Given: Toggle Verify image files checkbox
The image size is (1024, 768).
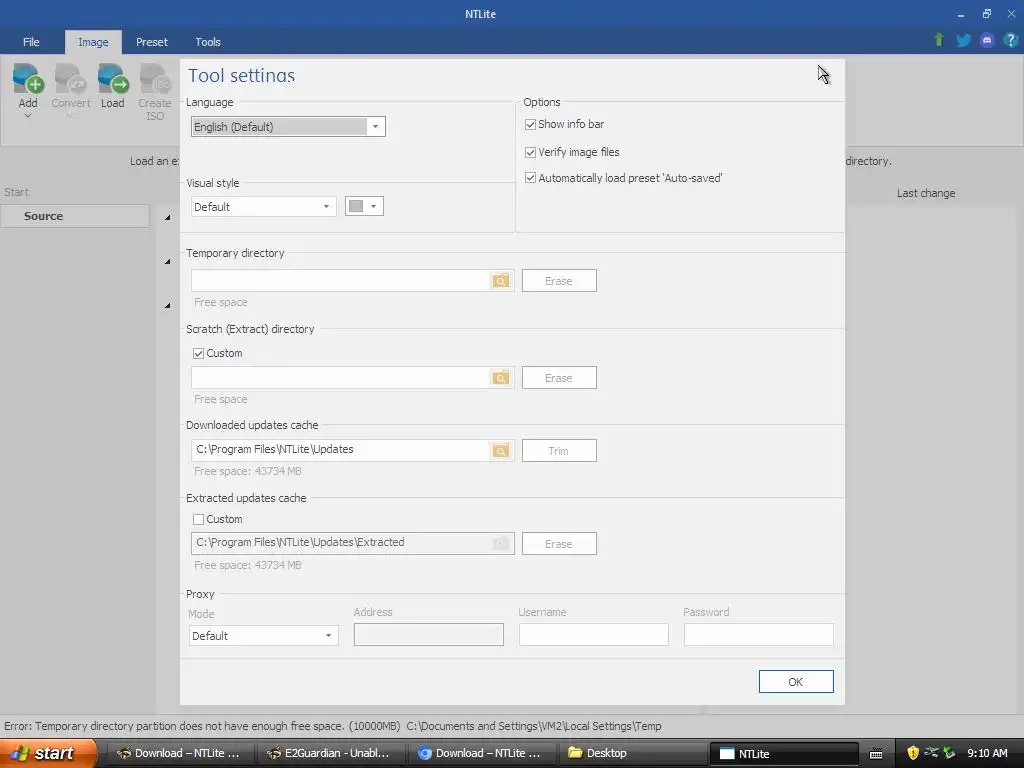Looking at the screenshot, I should (x=530, y=152).
